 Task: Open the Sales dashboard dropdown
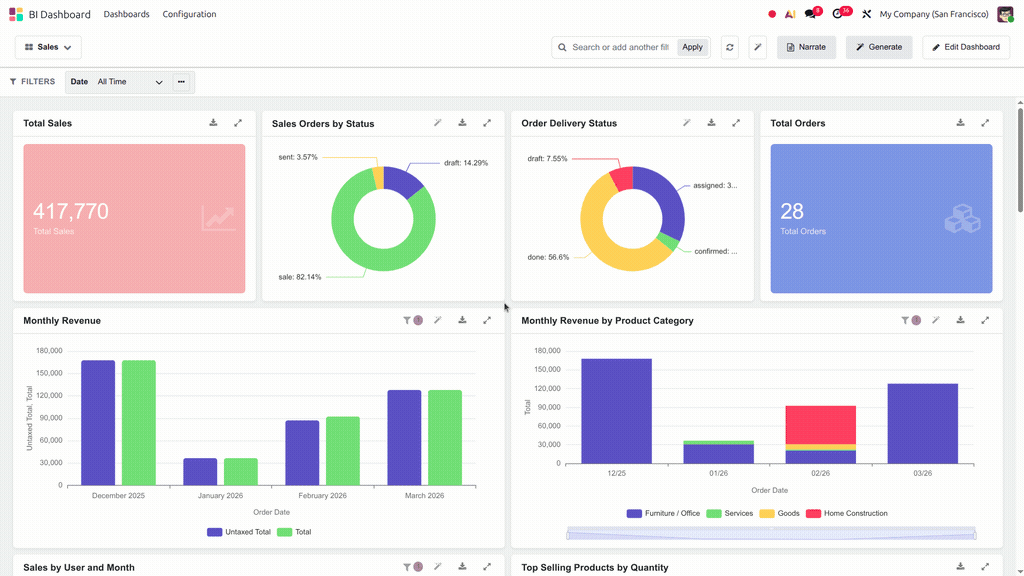(48, 47)
